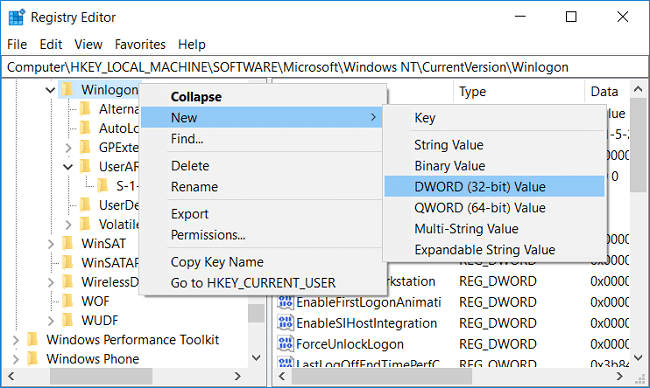Expand the WUDF key chevron
Viewport: 650px width, 388px height.
click(x=51, y=320)
